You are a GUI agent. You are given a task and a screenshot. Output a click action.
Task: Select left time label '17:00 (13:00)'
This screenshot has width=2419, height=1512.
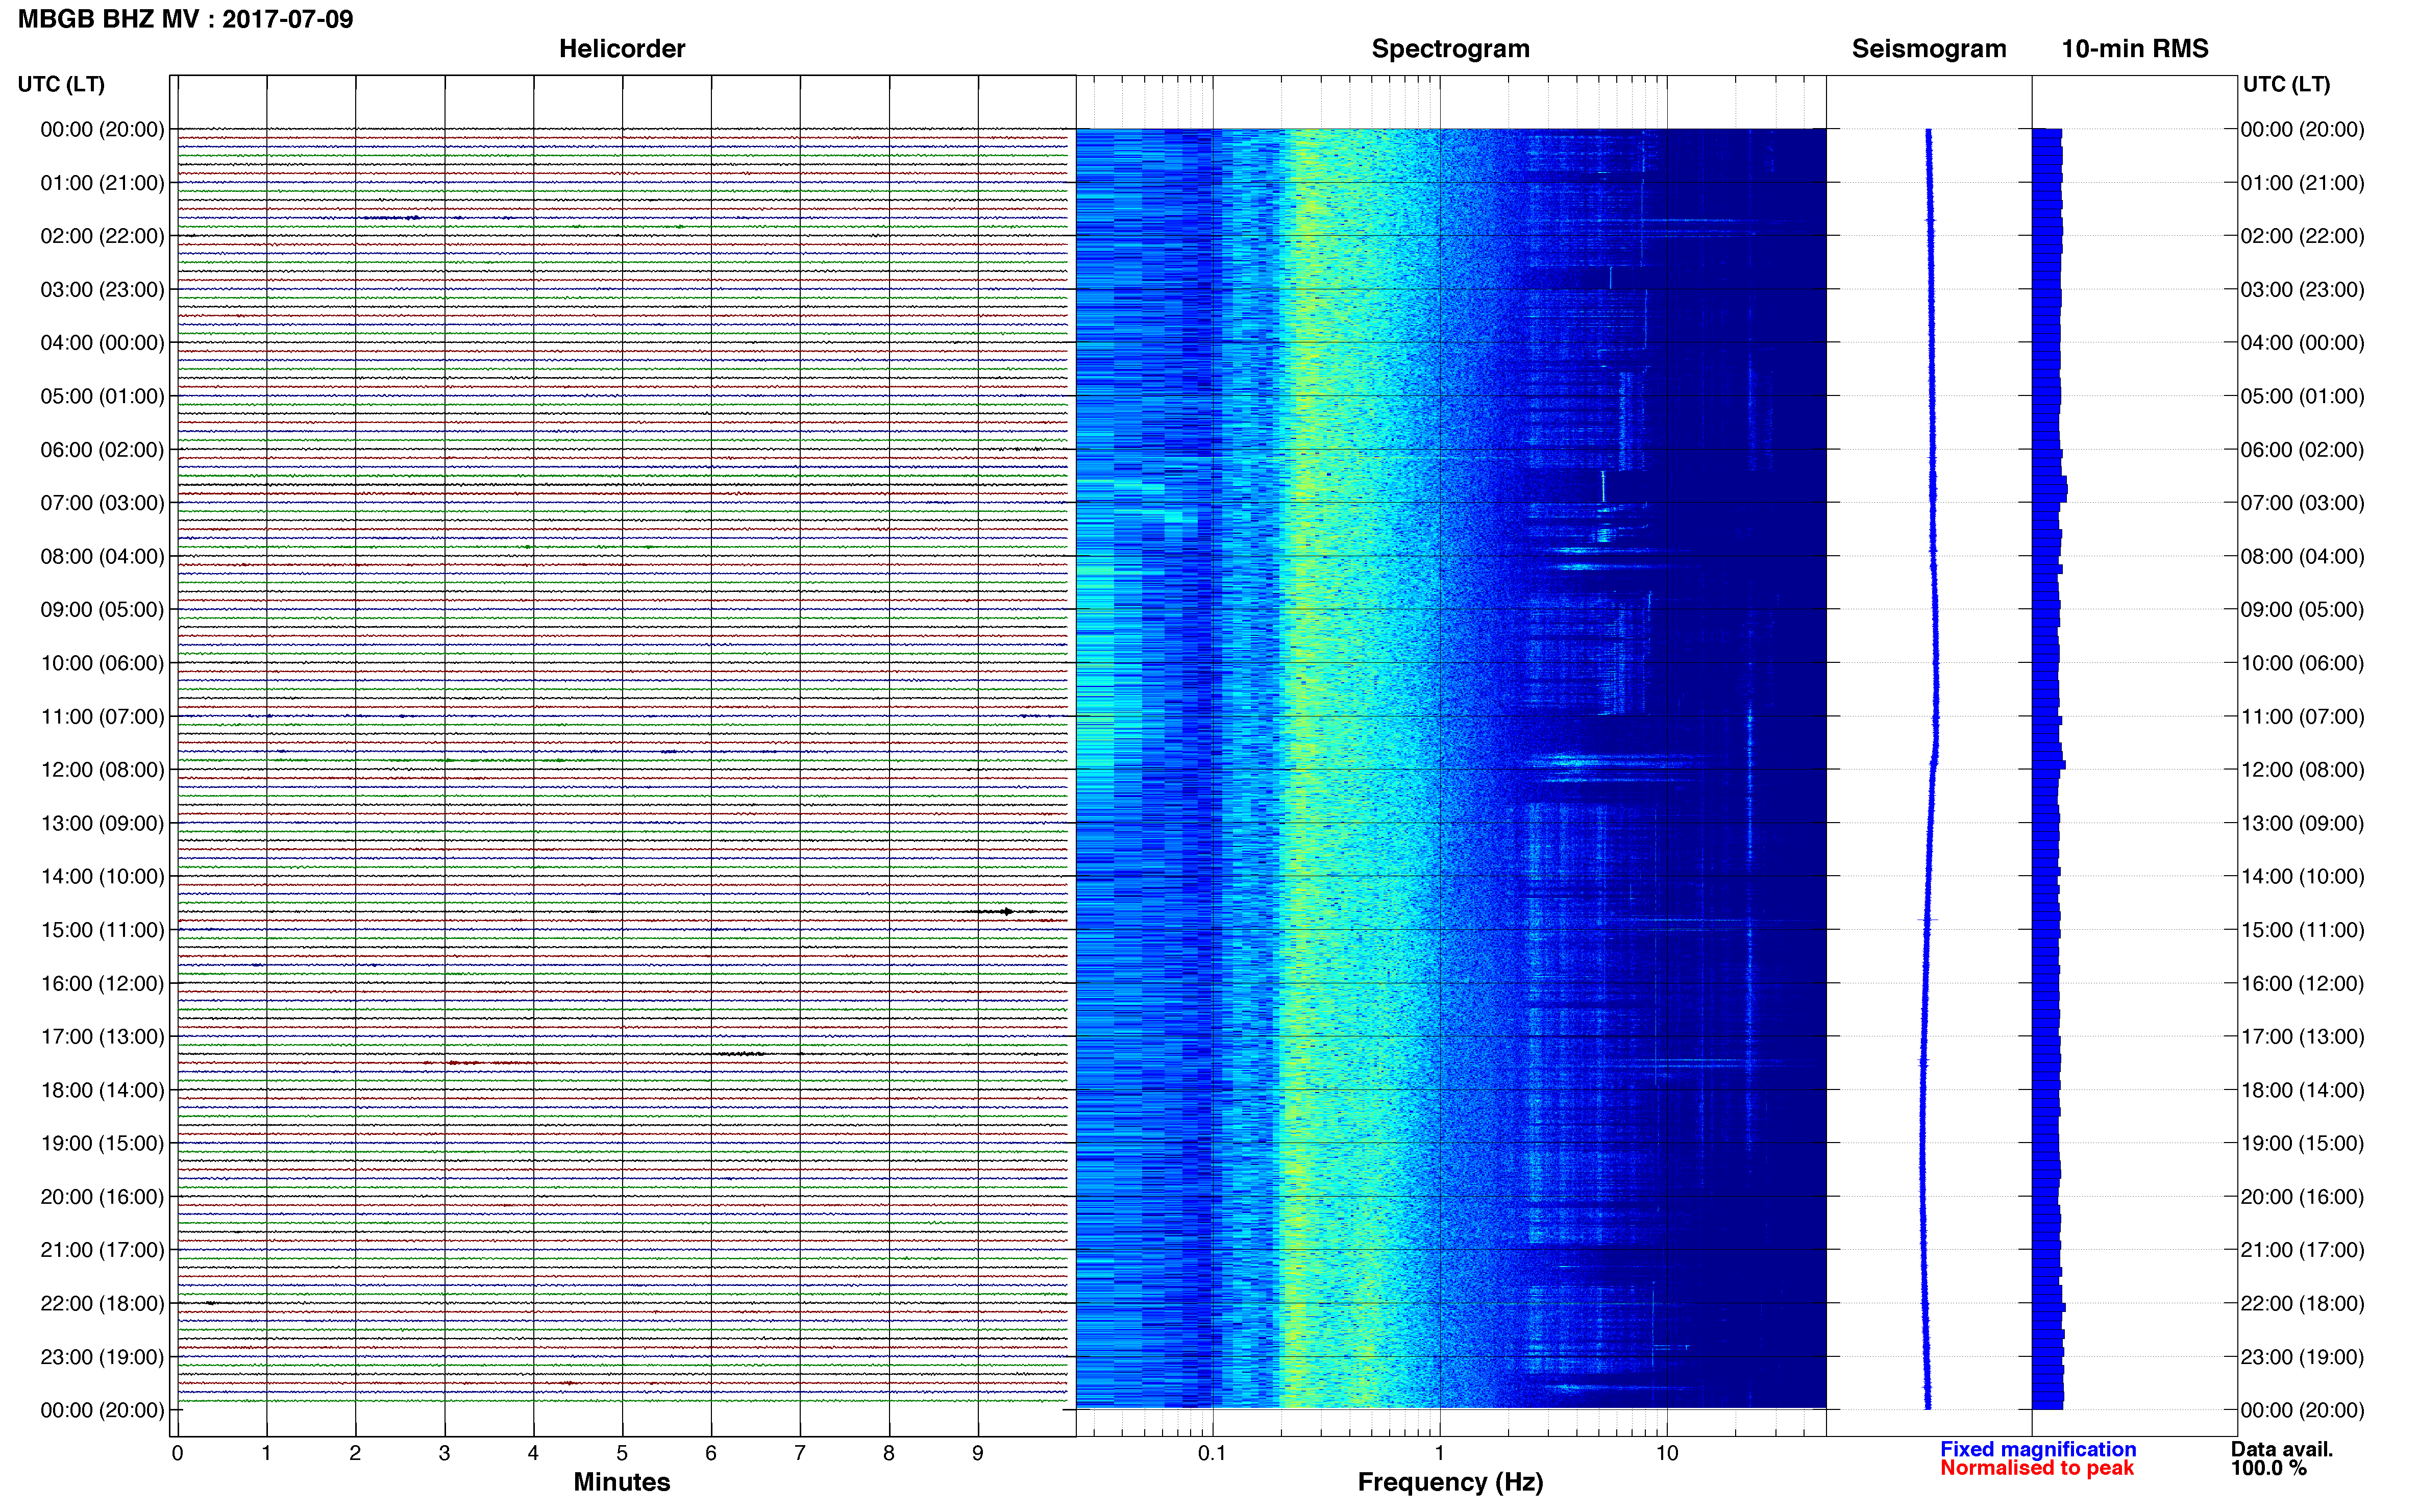pos(102,1037)
